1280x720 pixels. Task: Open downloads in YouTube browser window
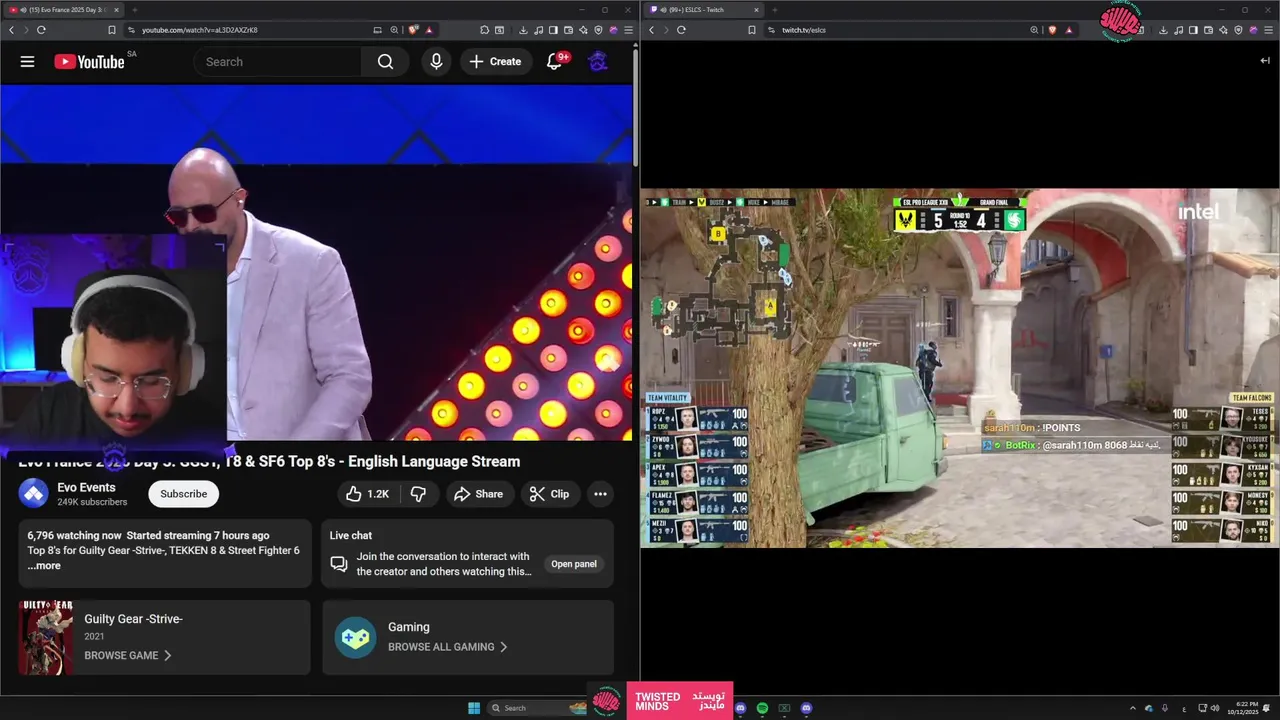coord(523,30)
